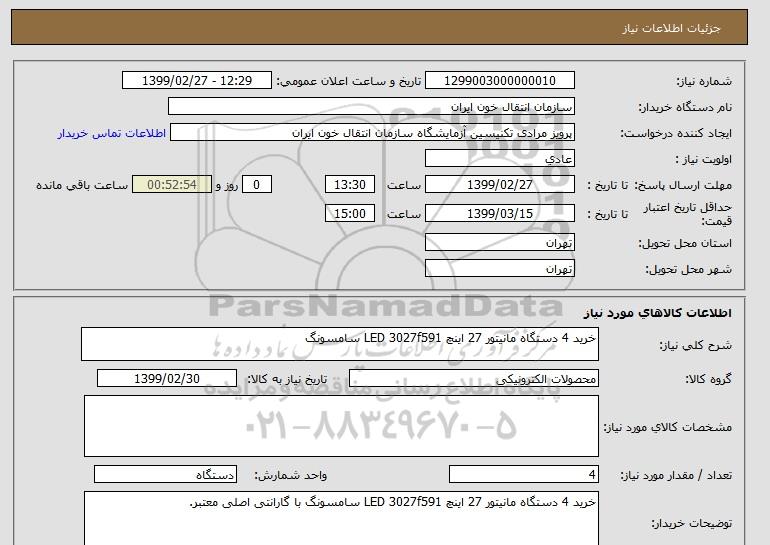The width and height of the screenshot is (770, 545).
Task: Click the empty goods specifications text area
Action: [341, 426]
